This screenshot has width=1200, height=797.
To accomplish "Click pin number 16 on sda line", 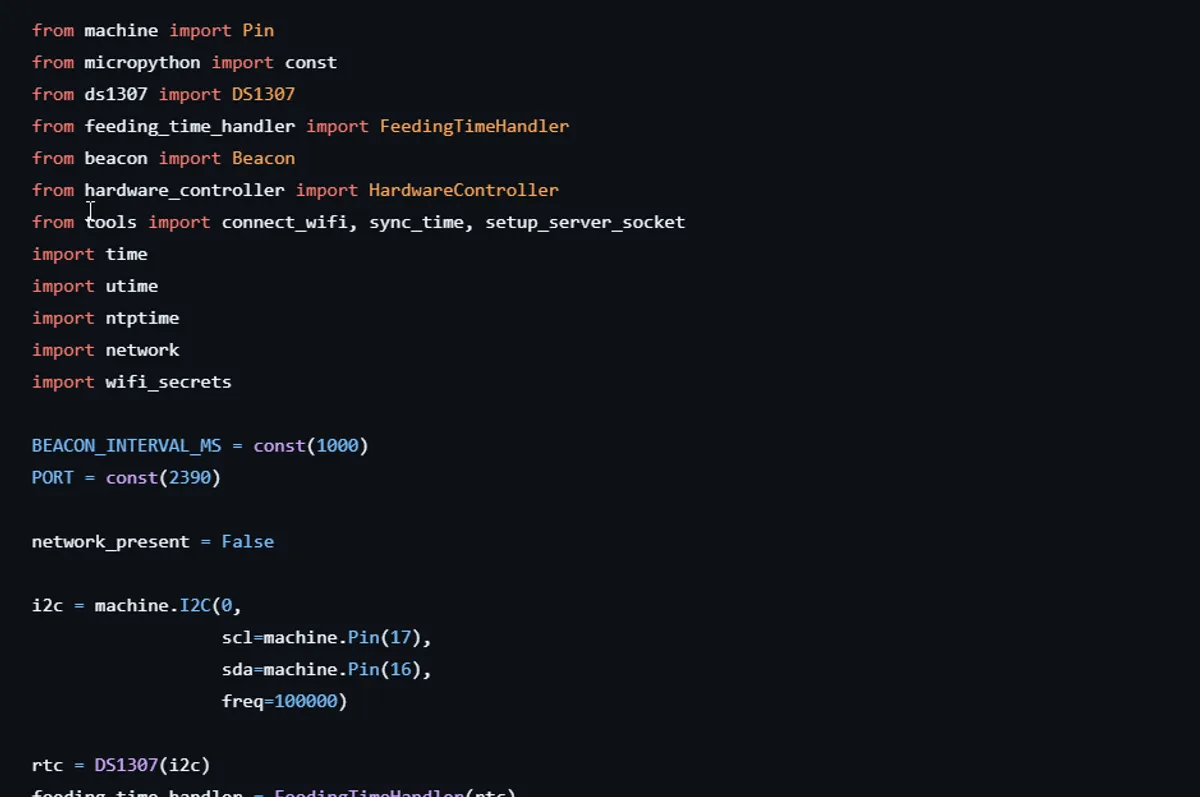I will pos(400,670).
